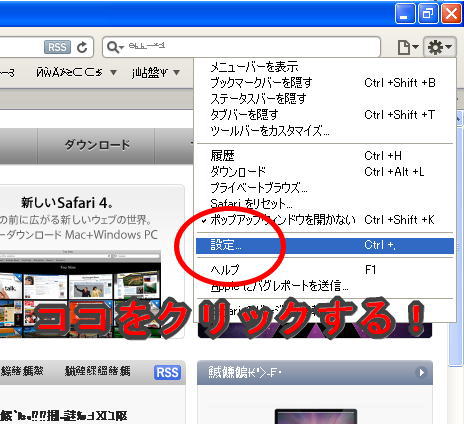464x424 pixels.
Task: Choose プライベートブラウズ... menu item
Action: tap(325, 188)
